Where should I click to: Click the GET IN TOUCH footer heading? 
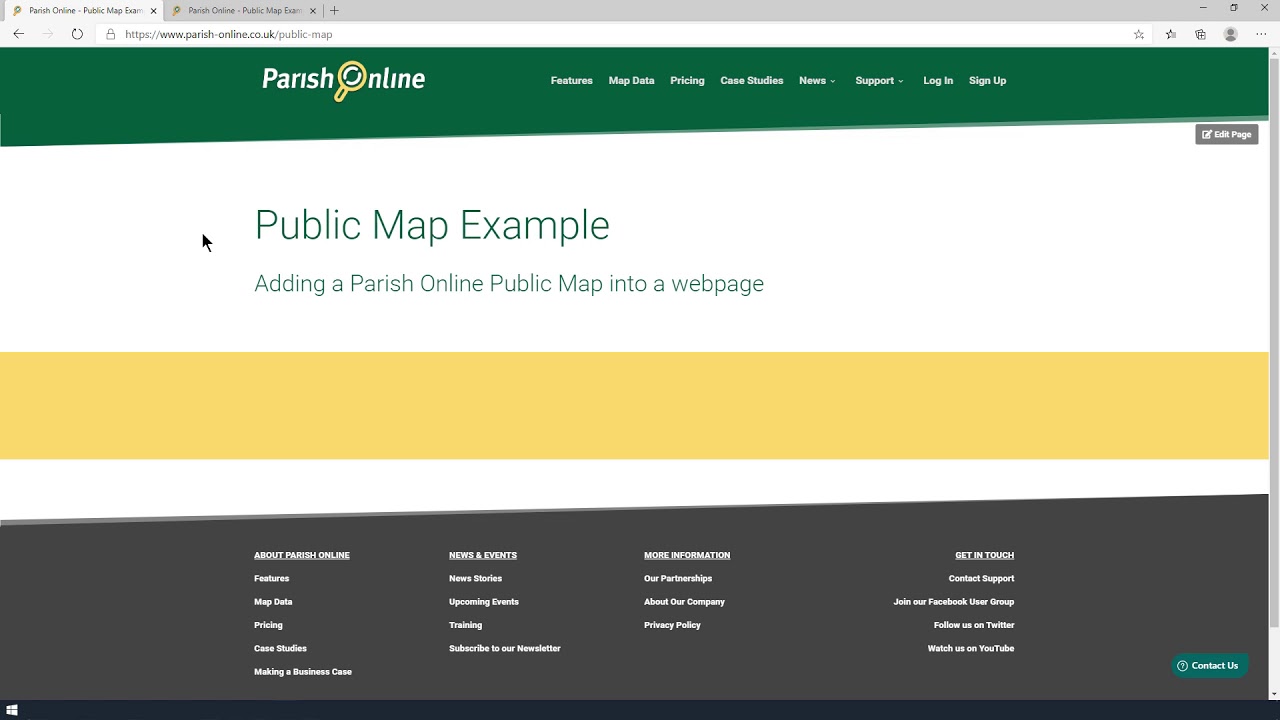pyautogui.click(x=985, y=555)
